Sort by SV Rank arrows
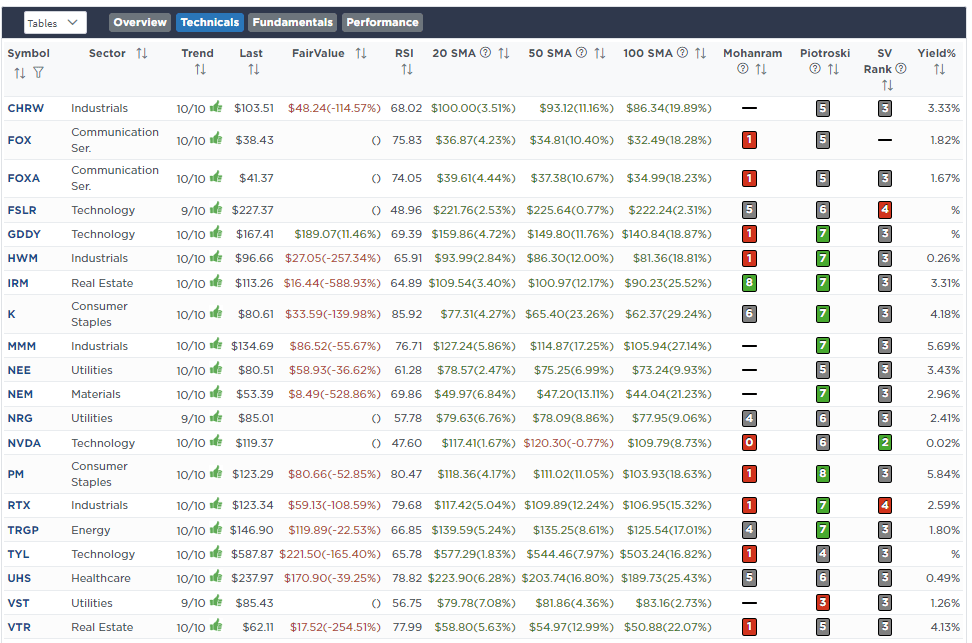The image size is (972, 643). pyautogui.click(x=888, y=86)
